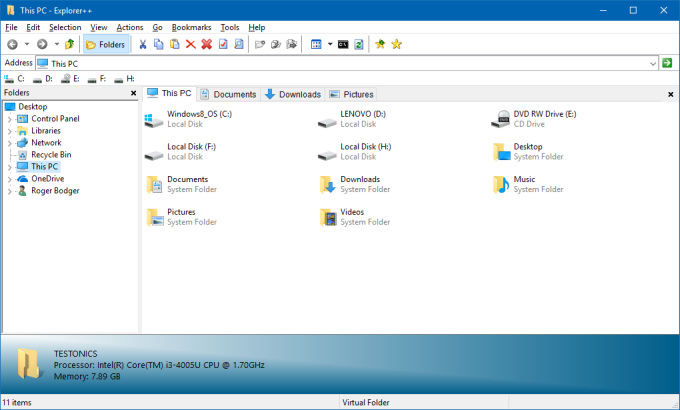Click the Add Bookmark star icon
The image size is (680, 410).
coord(380,44)
